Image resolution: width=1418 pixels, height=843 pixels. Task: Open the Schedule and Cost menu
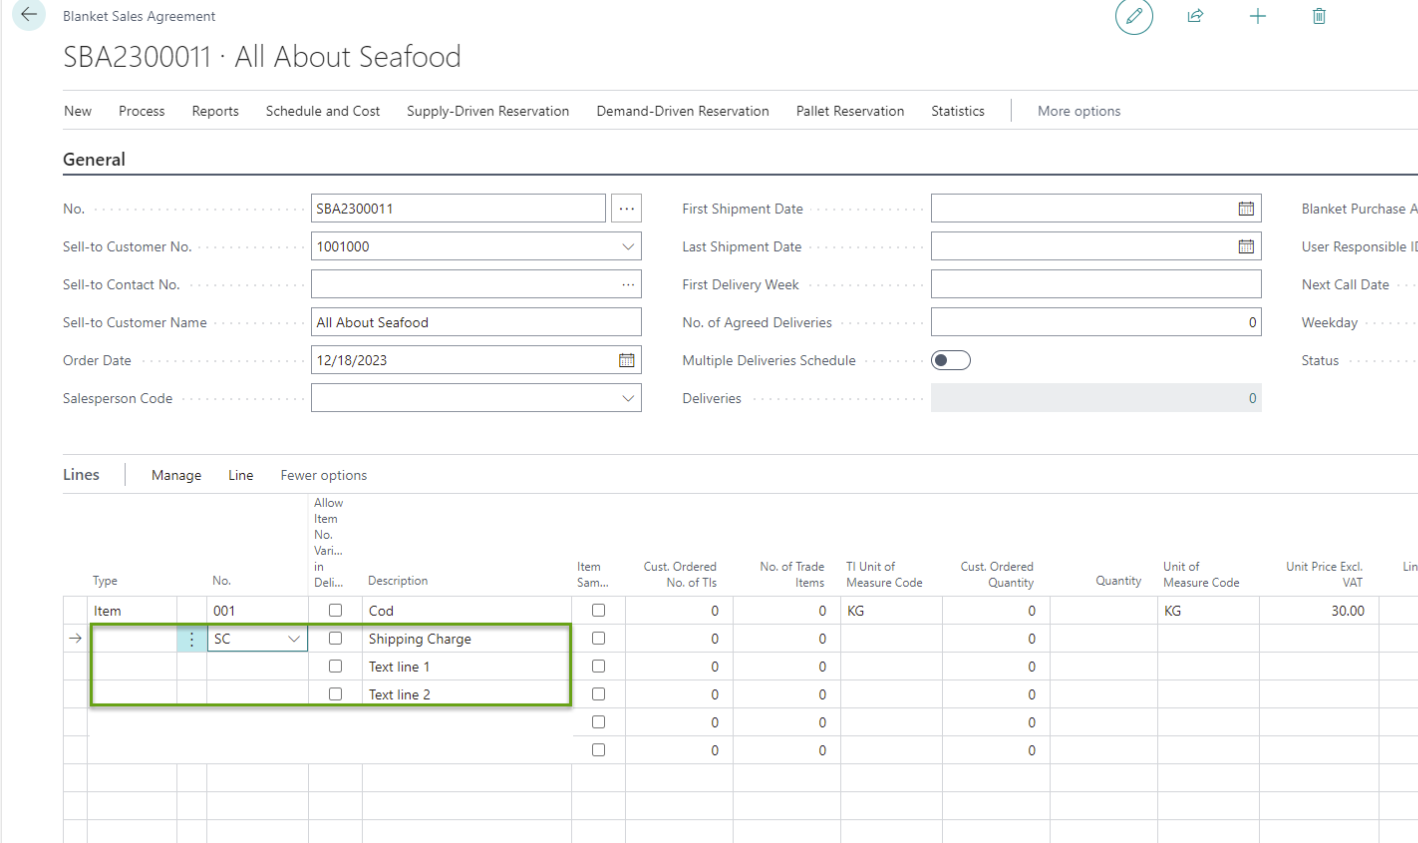(x=322, y=111)
